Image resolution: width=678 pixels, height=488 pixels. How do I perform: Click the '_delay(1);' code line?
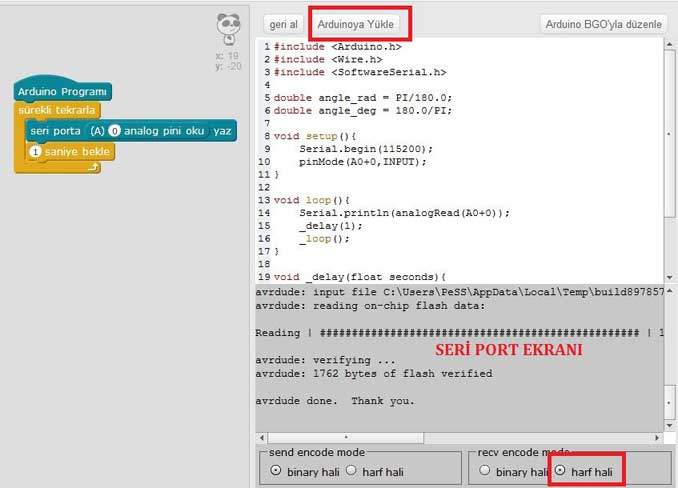pyautogui.click(x=331, y=226)
